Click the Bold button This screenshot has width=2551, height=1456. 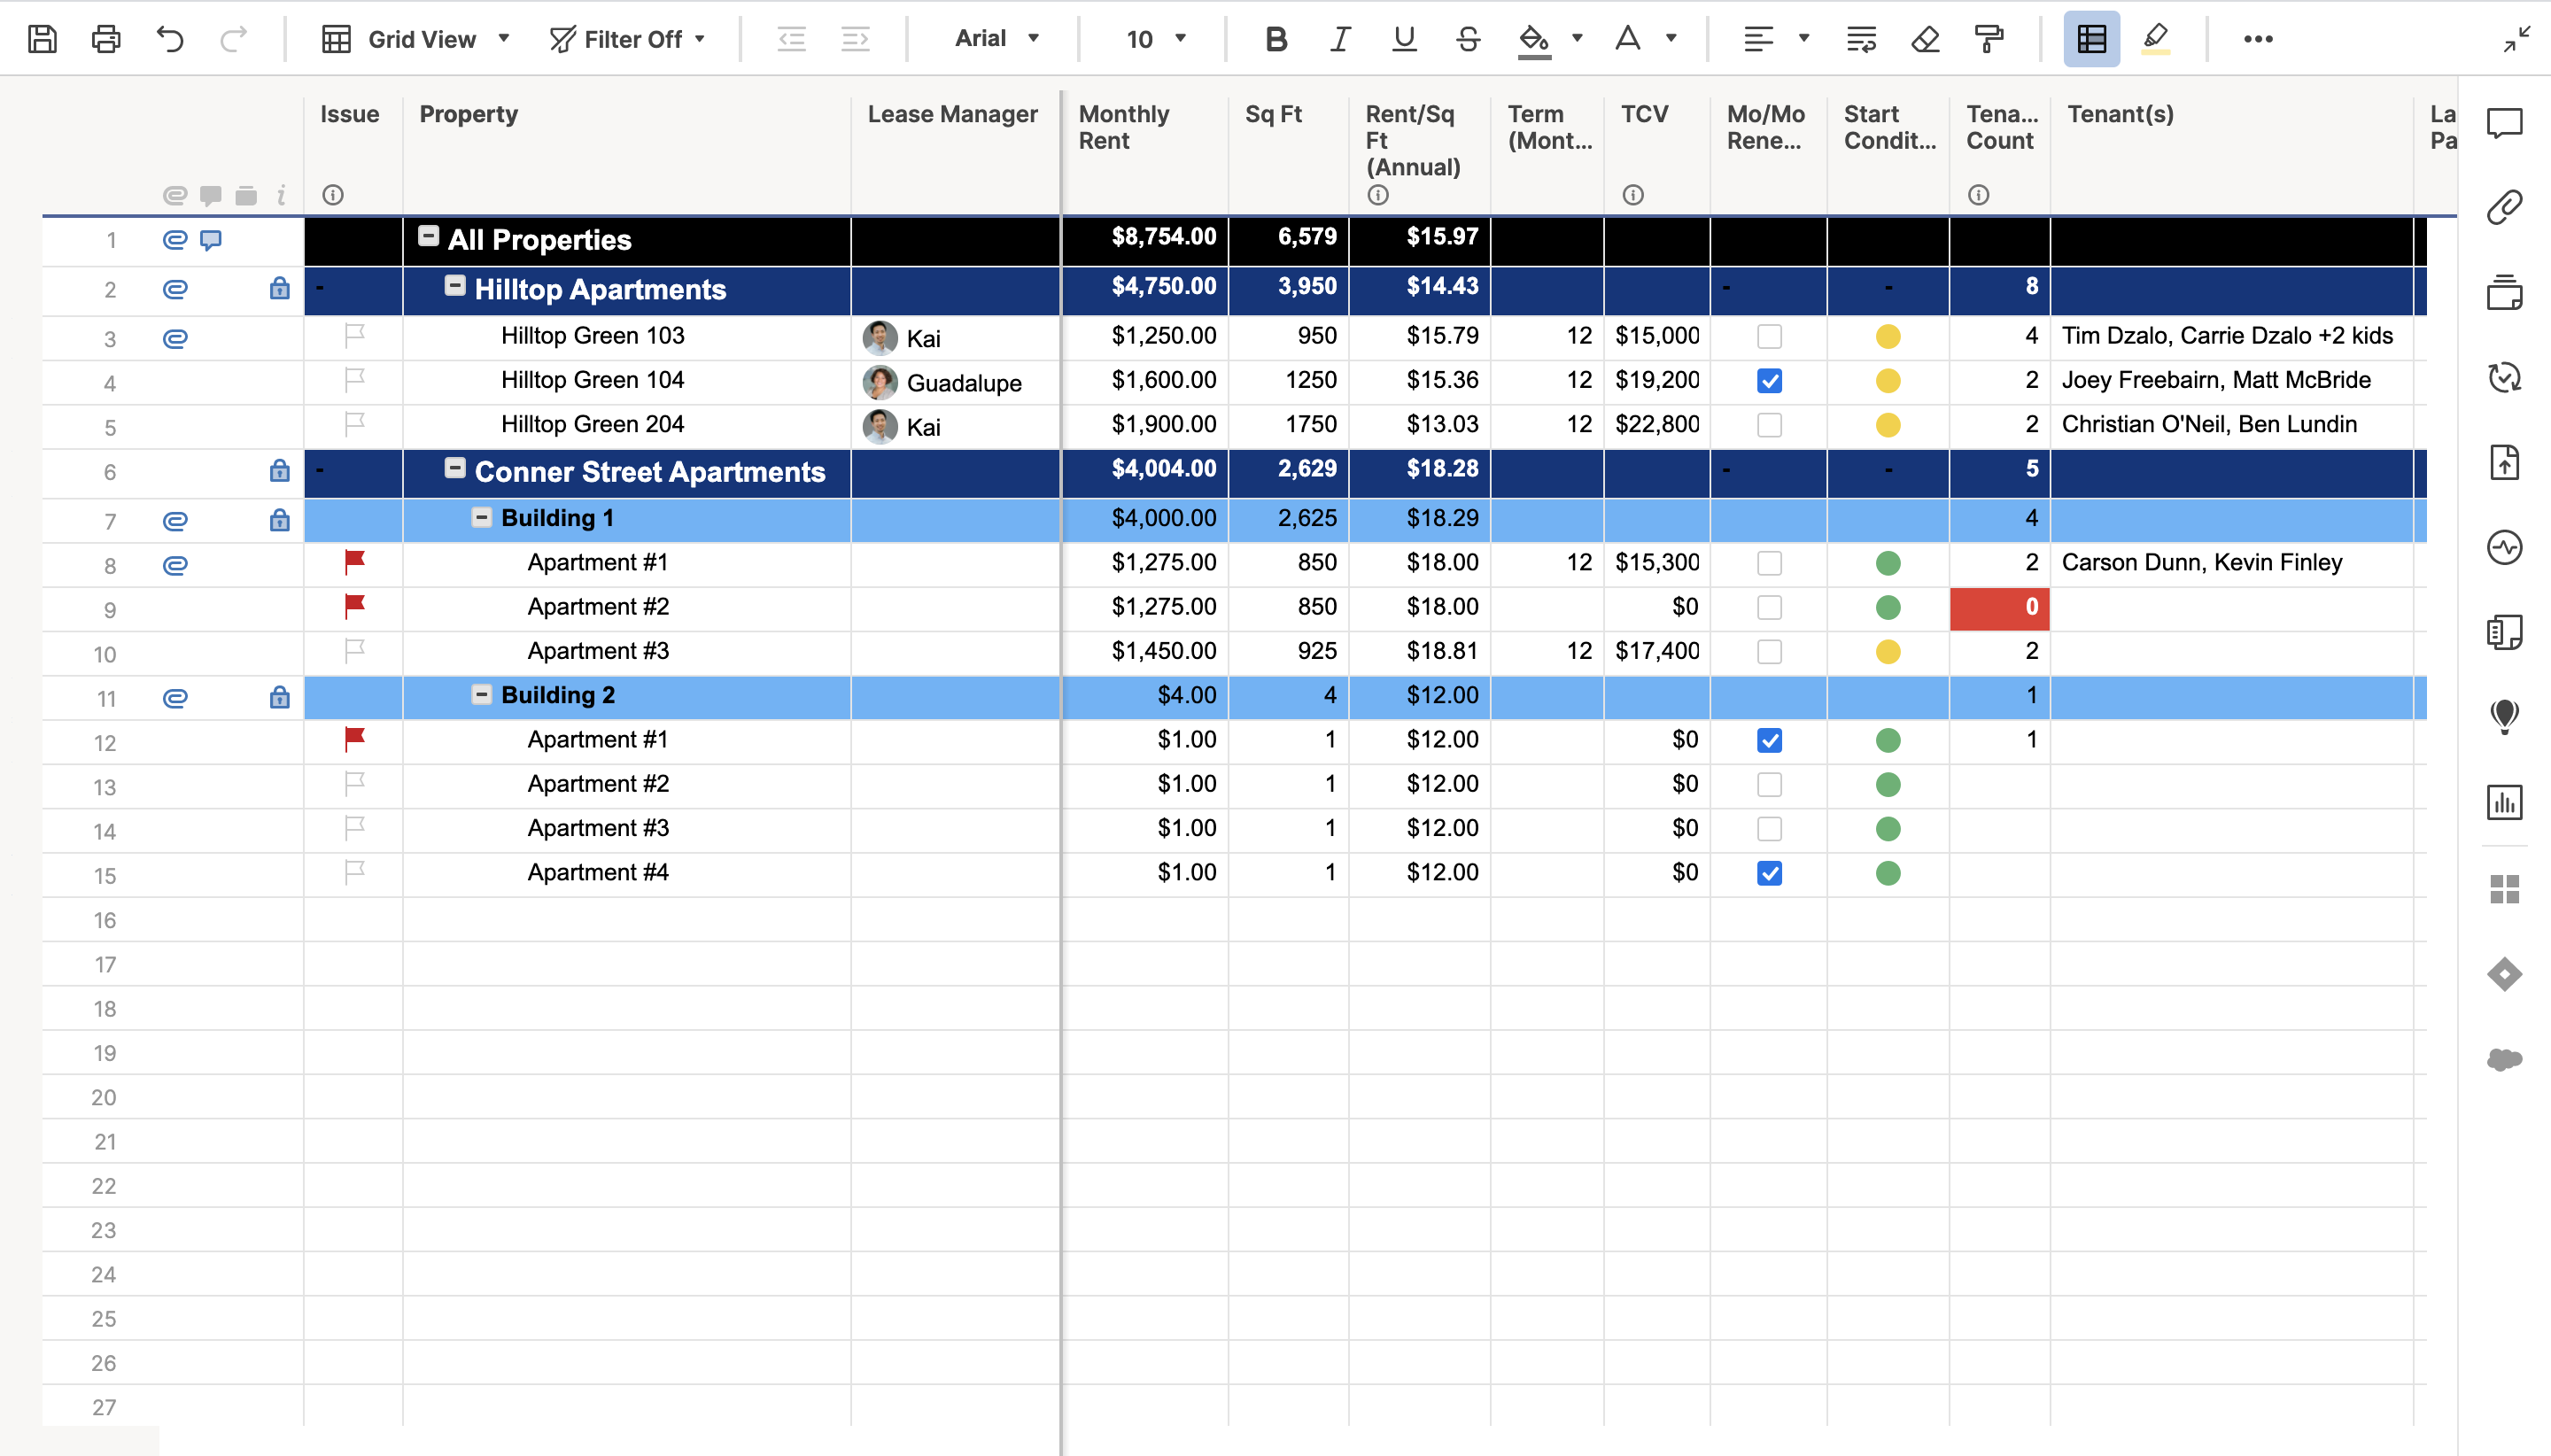coord(1275,39)
